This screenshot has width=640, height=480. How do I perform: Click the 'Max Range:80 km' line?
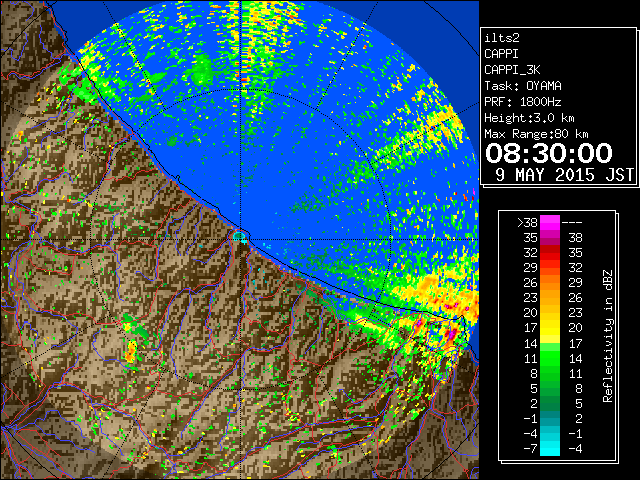coord(536,134)
